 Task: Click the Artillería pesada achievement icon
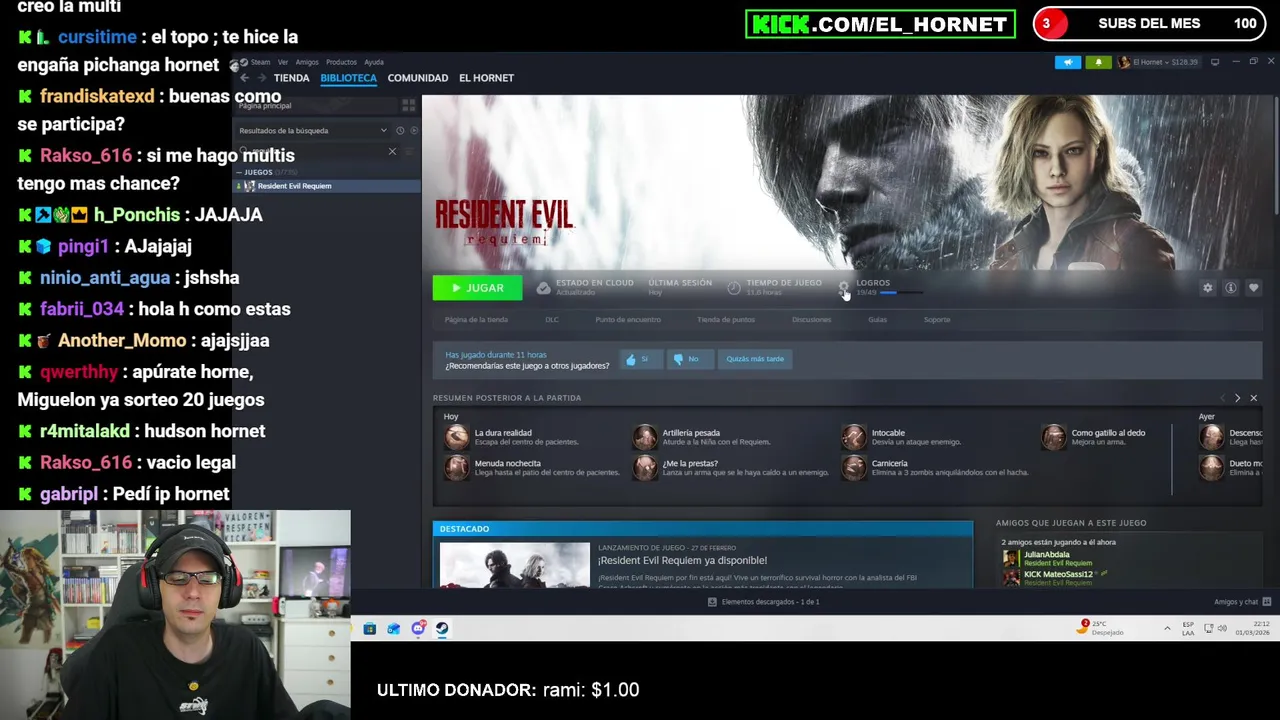(x=645, y=437)
